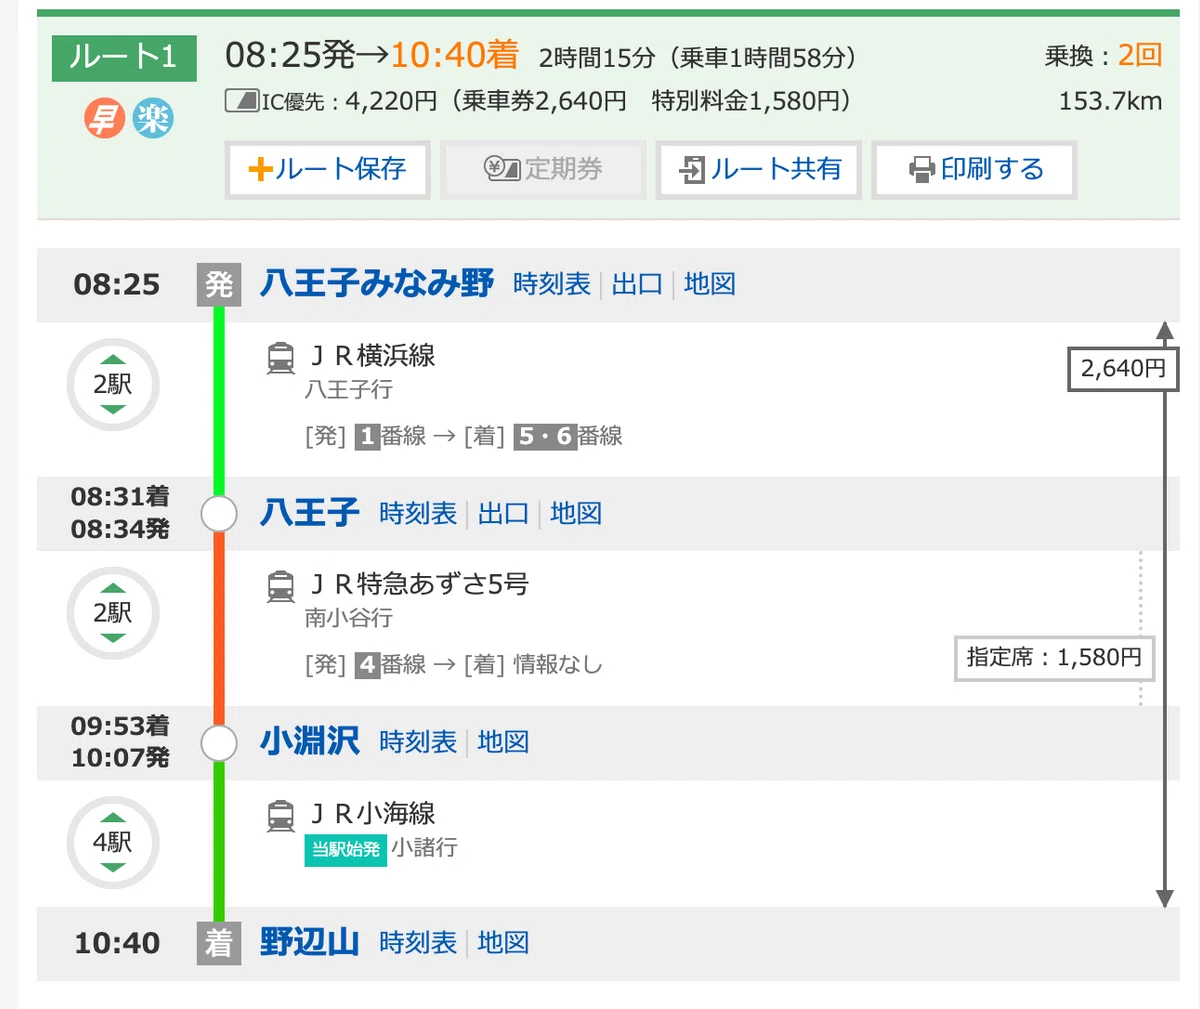The image size is (1200, 1009).
Task: Open 出口 for 八王子みなみ野
Action: pyautogui.click(x=638, y=284)
